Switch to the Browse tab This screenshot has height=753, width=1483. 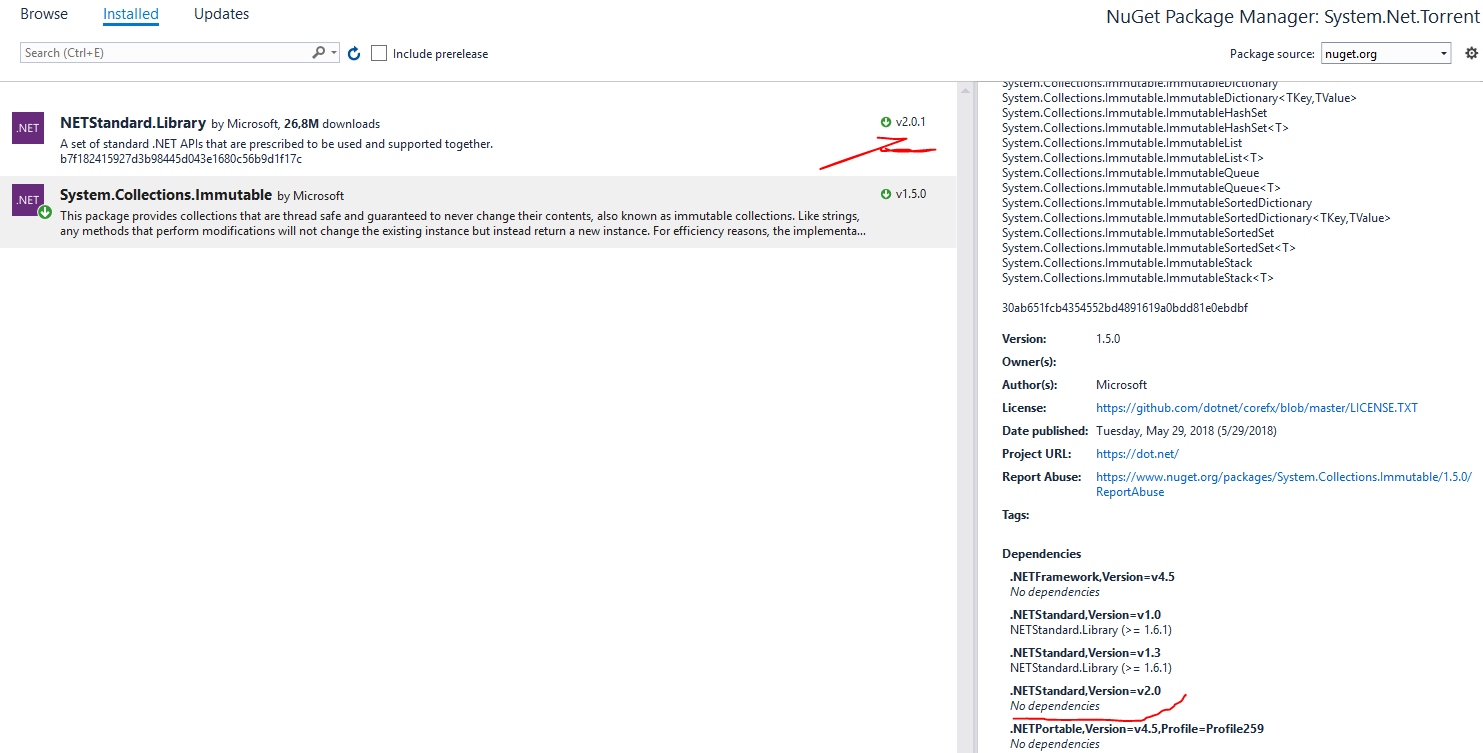(x=44, y=14)
